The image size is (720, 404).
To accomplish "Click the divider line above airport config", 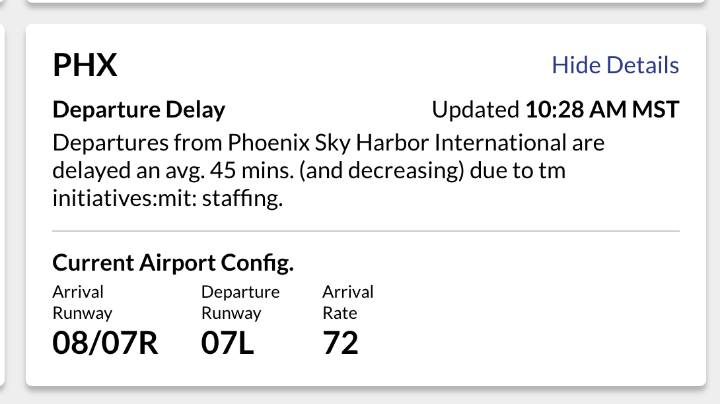I will pos(366,231).
